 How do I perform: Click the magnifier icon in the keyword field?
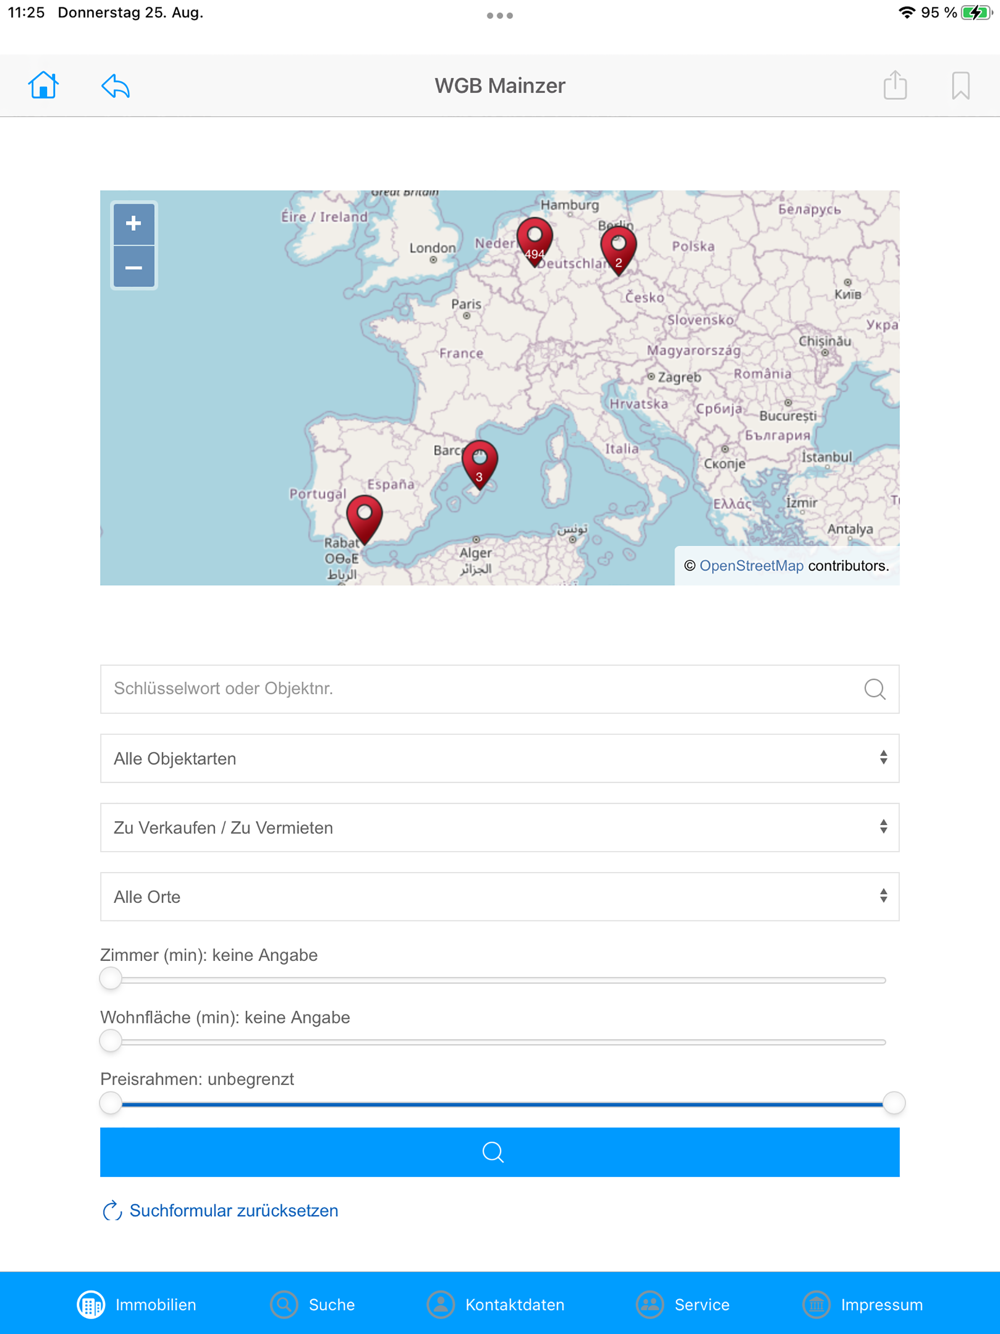click(x=875, y=689)
